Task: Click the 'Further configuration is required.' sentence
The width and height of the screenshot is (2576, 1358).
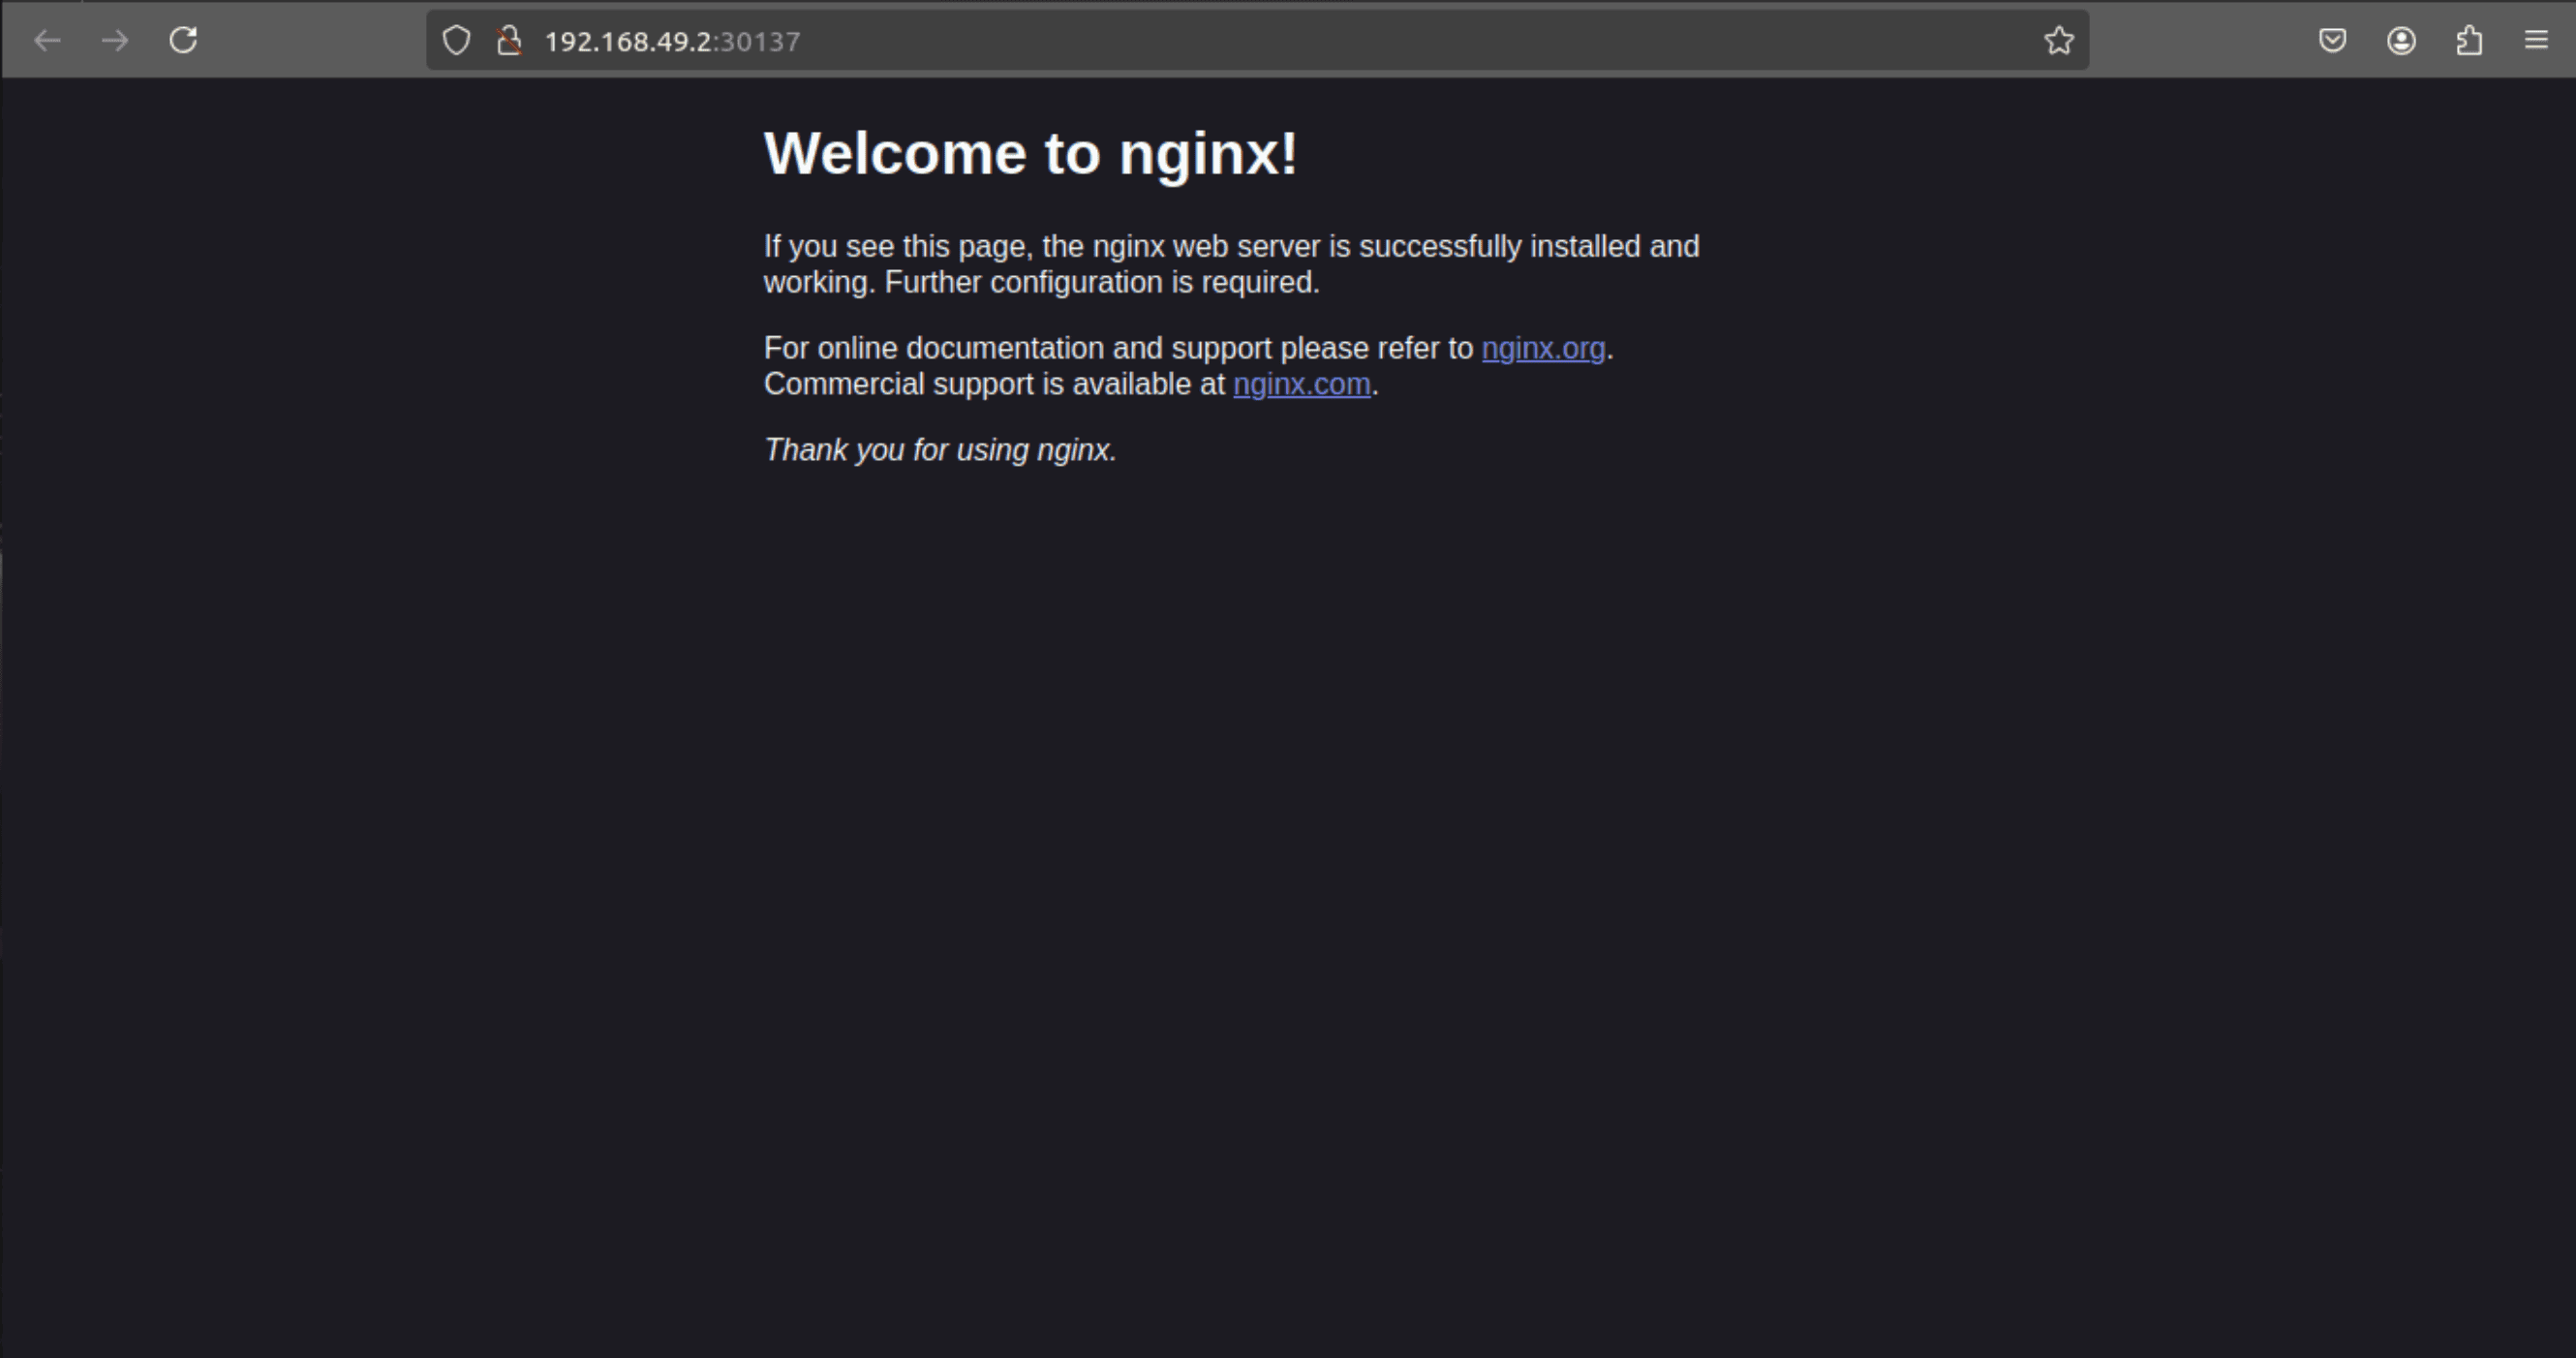Action: coord(1102,282)
